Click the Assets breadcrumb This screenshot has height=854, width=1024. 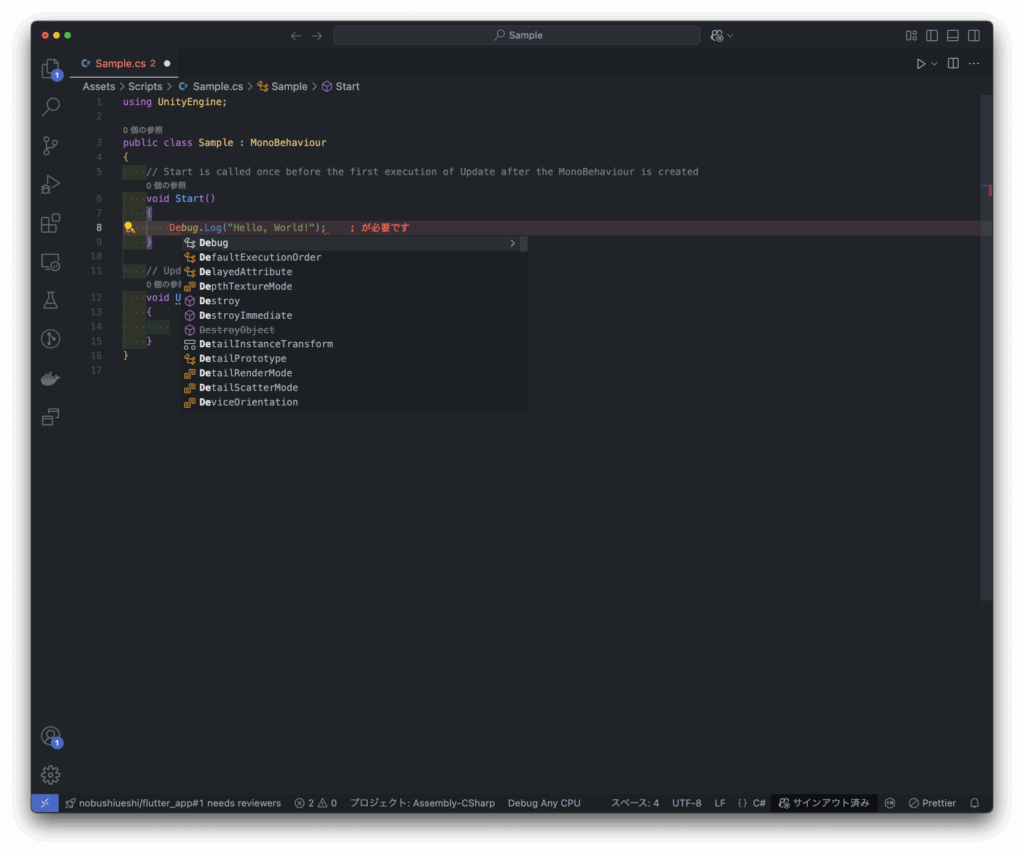(99, 86)
